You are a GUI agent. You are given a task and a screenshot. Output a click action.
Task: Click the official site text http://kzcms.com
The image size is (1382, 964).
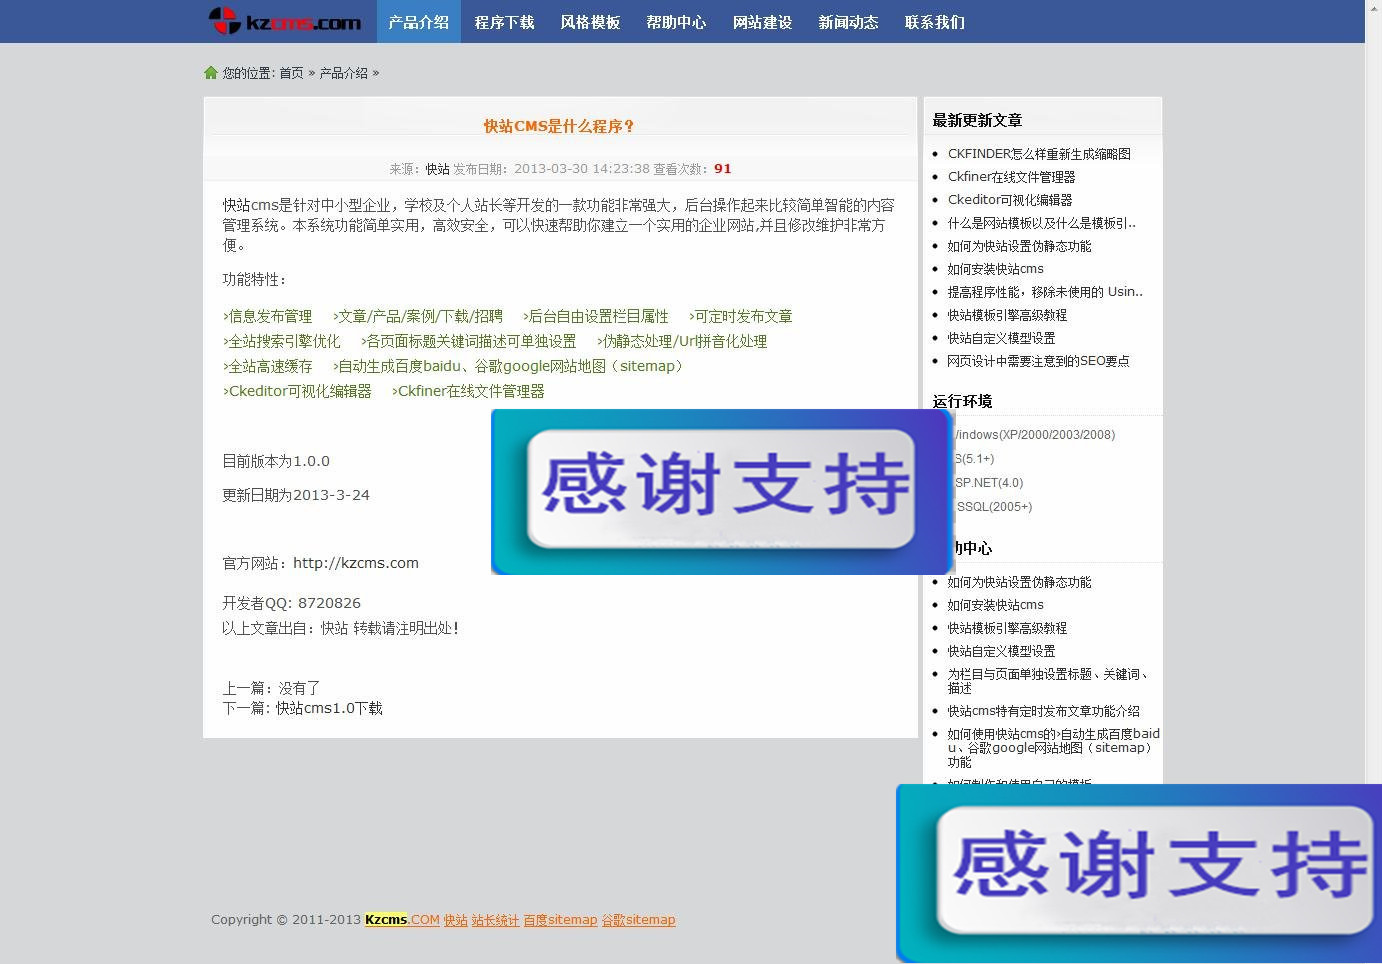coord(356,563)
